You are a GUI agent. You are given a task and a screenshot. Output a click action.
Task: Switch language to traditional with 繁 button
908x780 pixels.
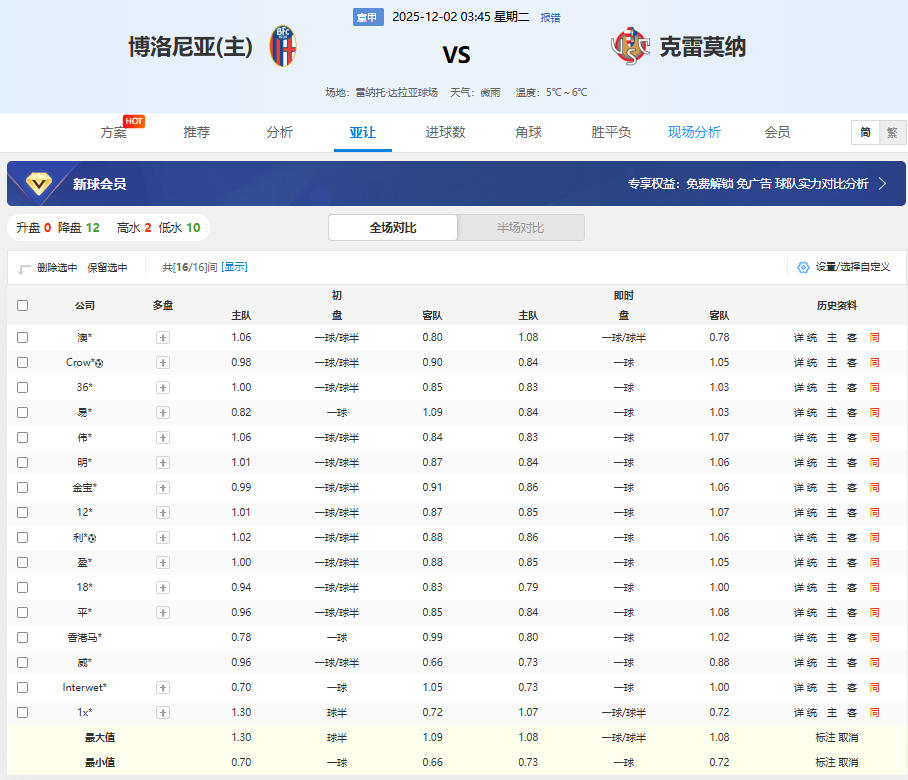[892, 132]
